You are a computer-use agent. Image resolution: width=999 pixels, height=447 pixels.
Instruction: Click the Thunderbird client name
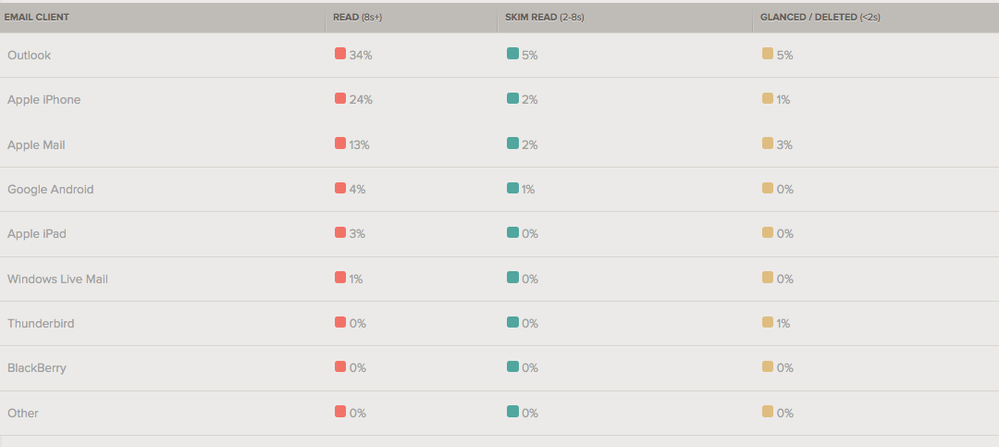(41, 324)
